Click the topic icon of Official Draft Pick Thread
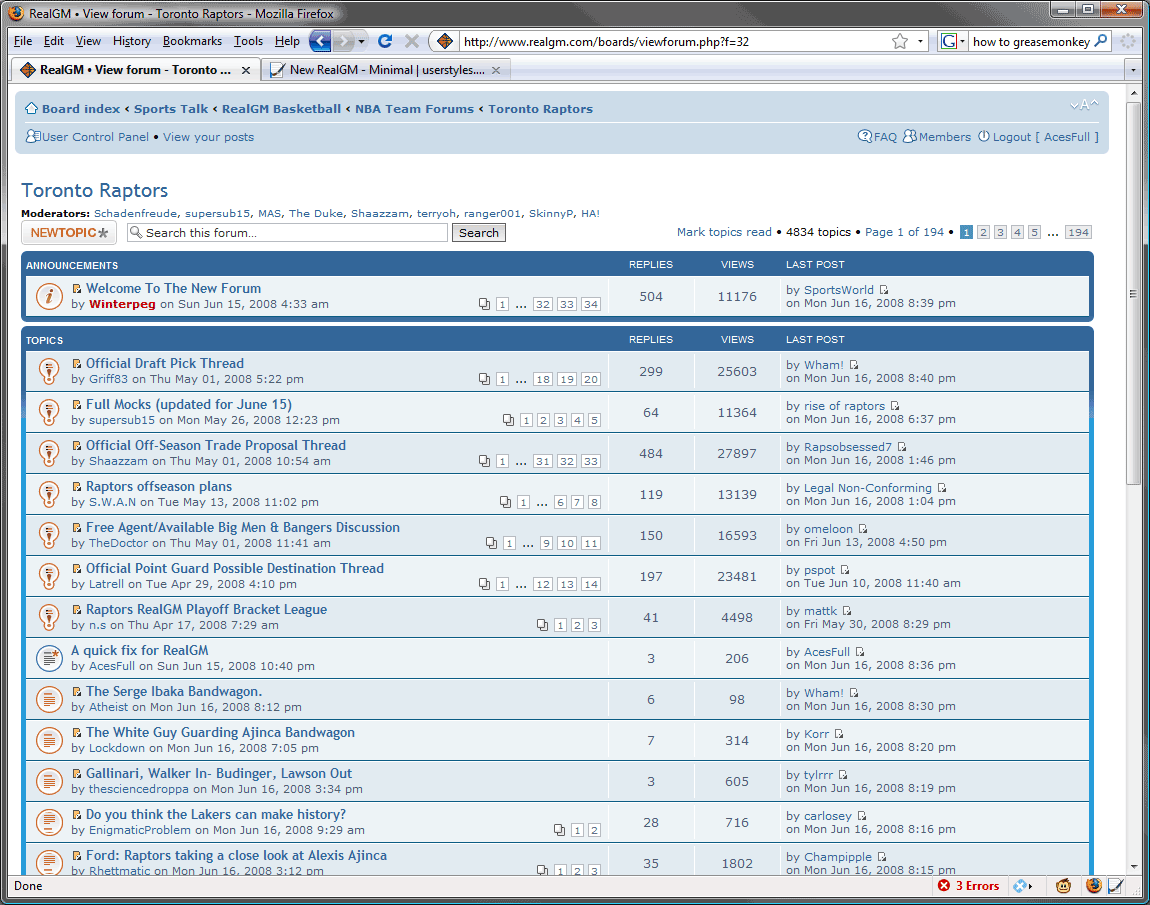Screen dimensions: 1150x905 click(49, 371)
